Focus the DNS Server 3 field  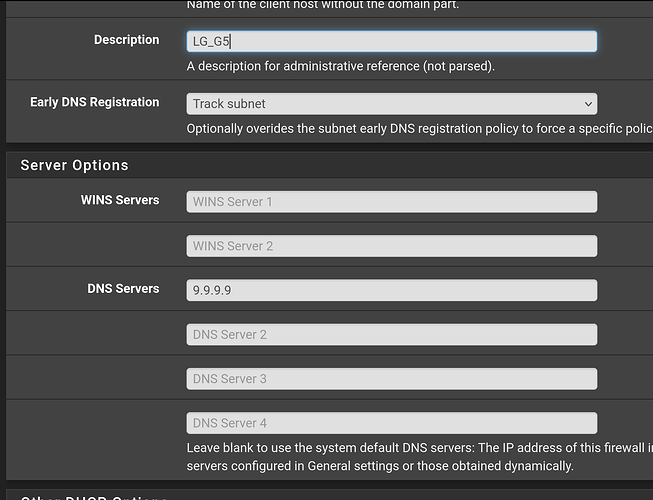391,379
